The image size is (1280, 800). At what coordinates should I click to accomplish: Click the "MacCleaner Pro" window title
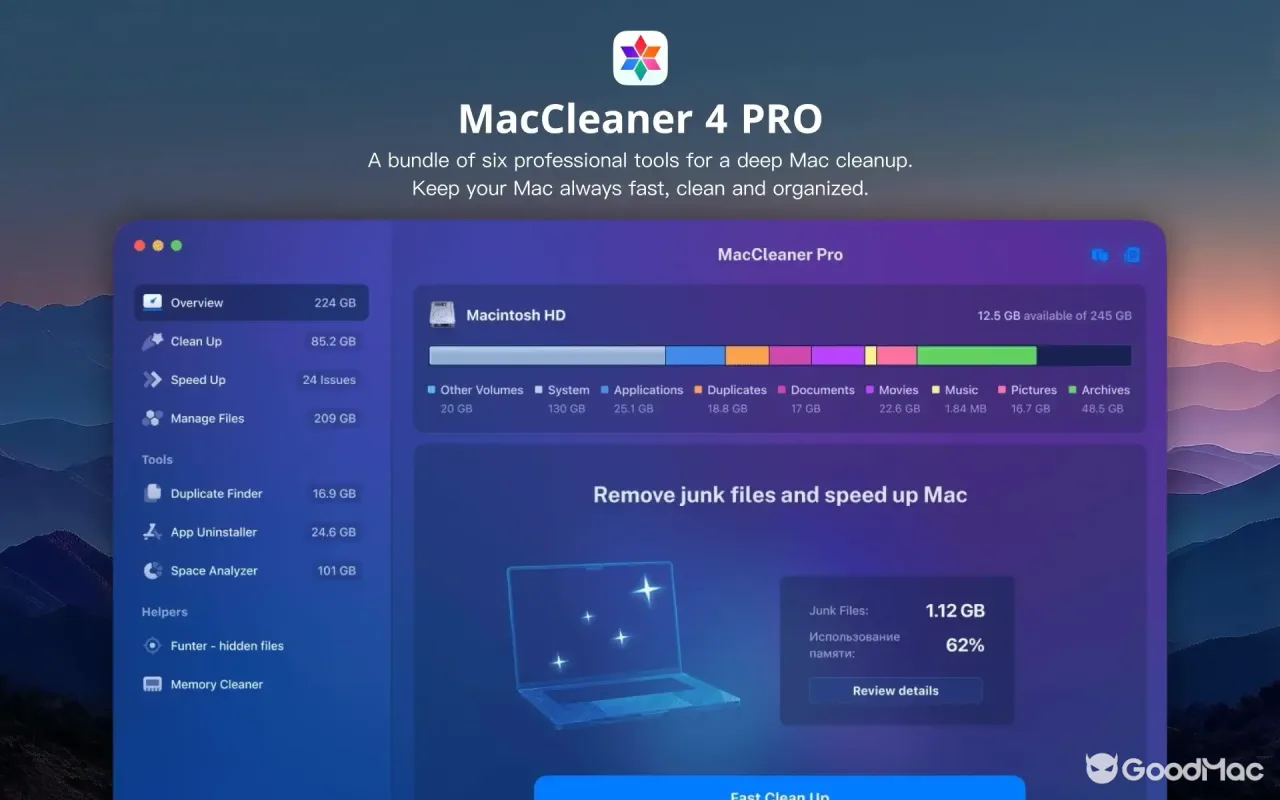(x=780, y=255)
